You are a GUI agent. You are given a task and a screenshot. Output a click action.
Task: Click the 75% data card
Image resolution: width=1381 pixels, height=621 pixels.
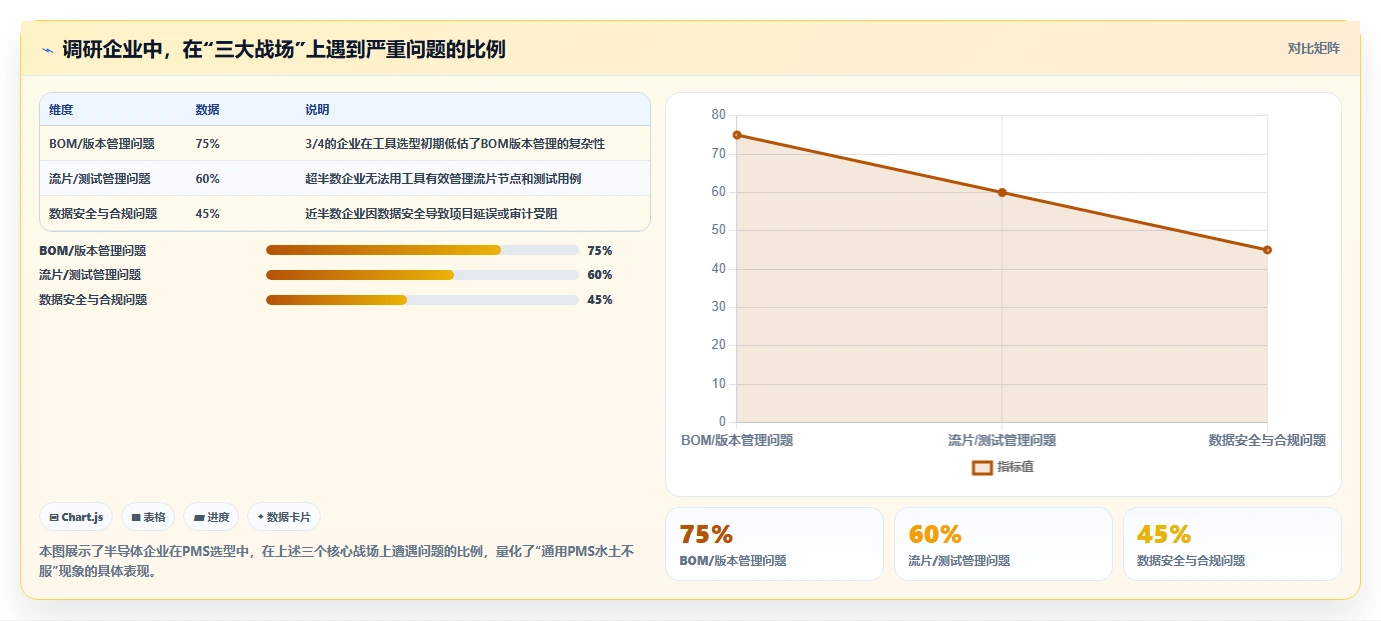774,544
